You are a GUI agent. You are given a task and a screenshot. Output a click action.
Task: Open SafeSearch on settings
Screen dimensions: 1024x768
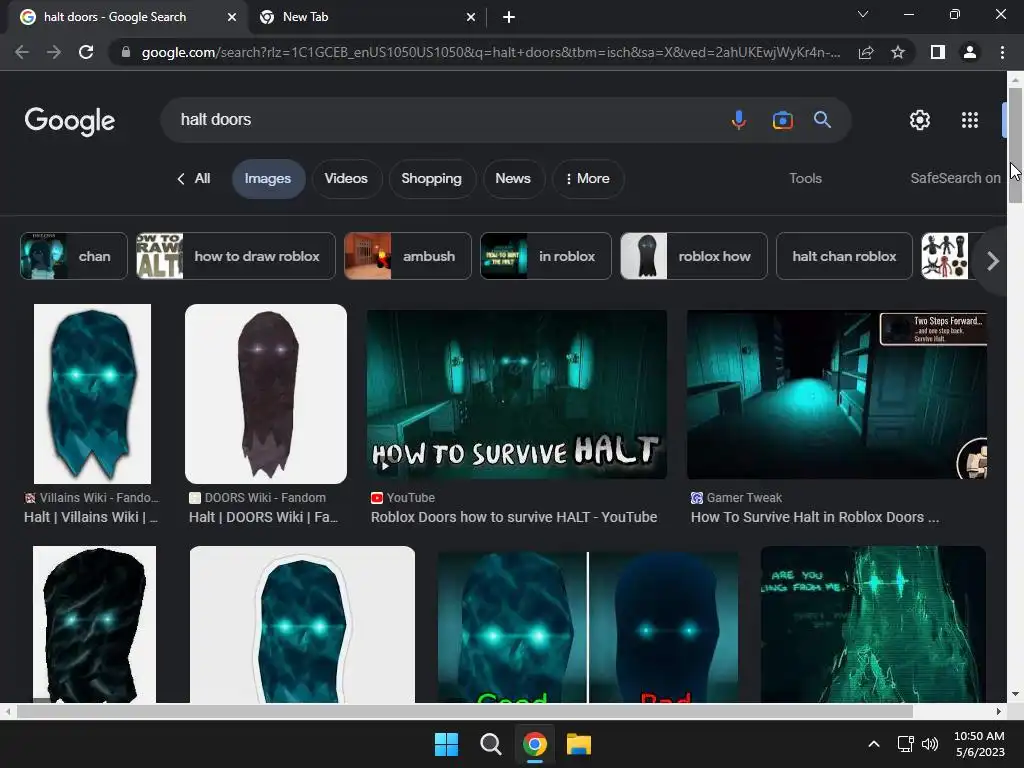955,178
